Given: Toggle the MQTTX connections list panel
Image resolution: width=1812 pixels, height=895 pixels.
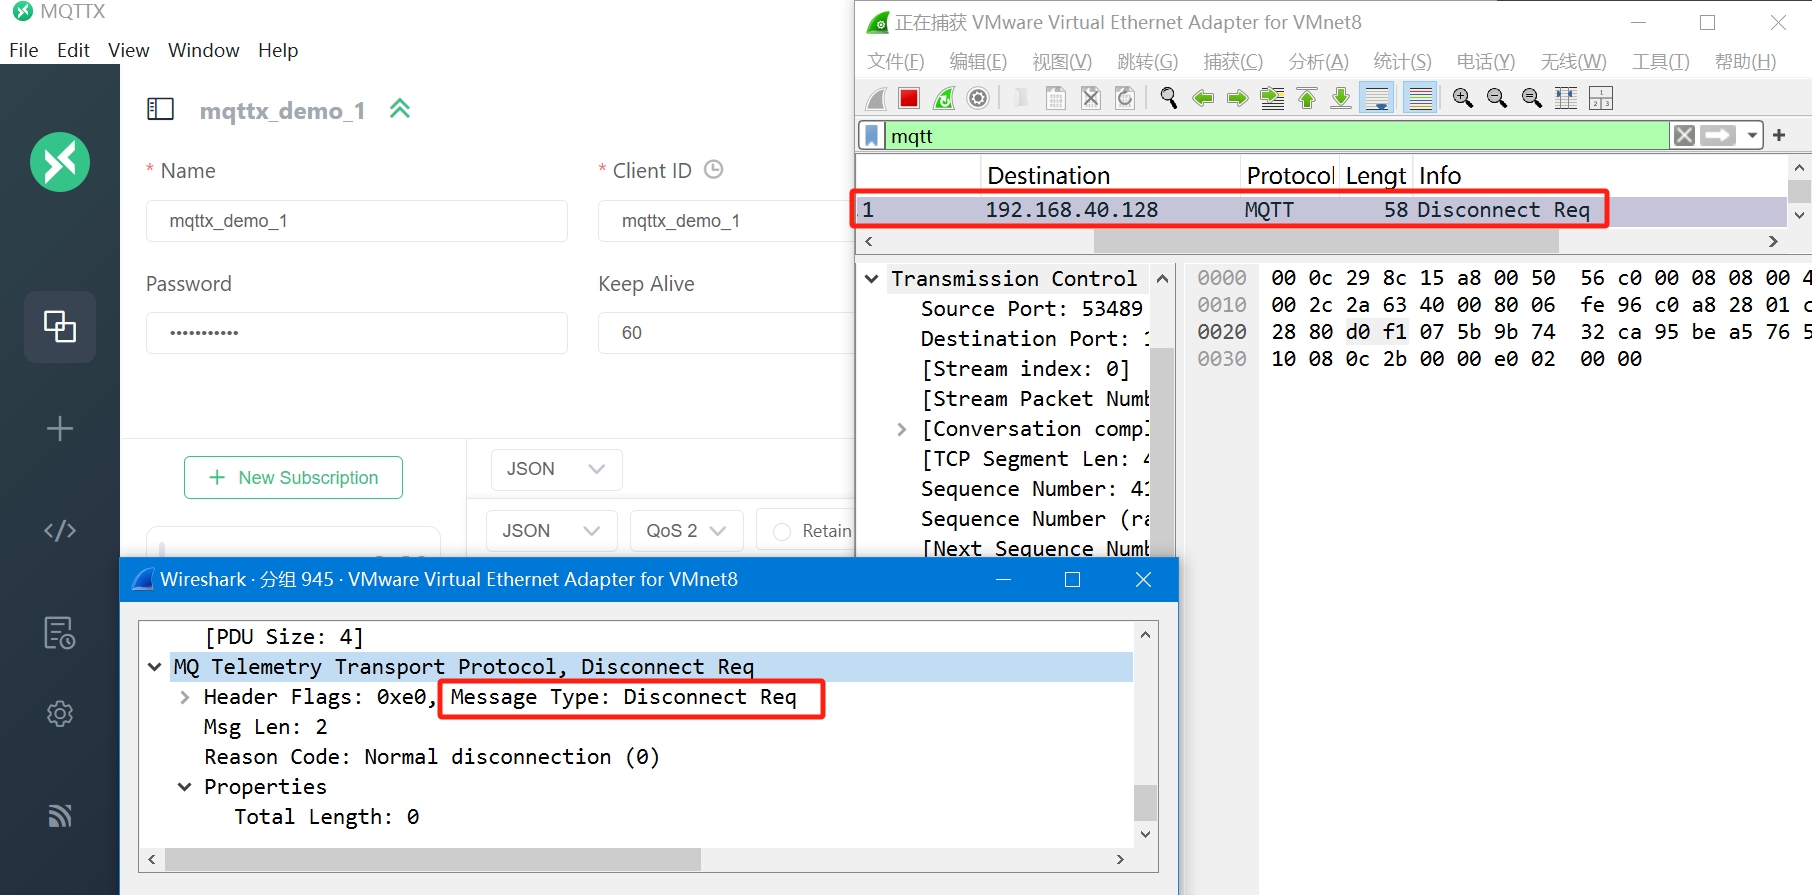Looking at the screenshot, I should coord(161,109).
